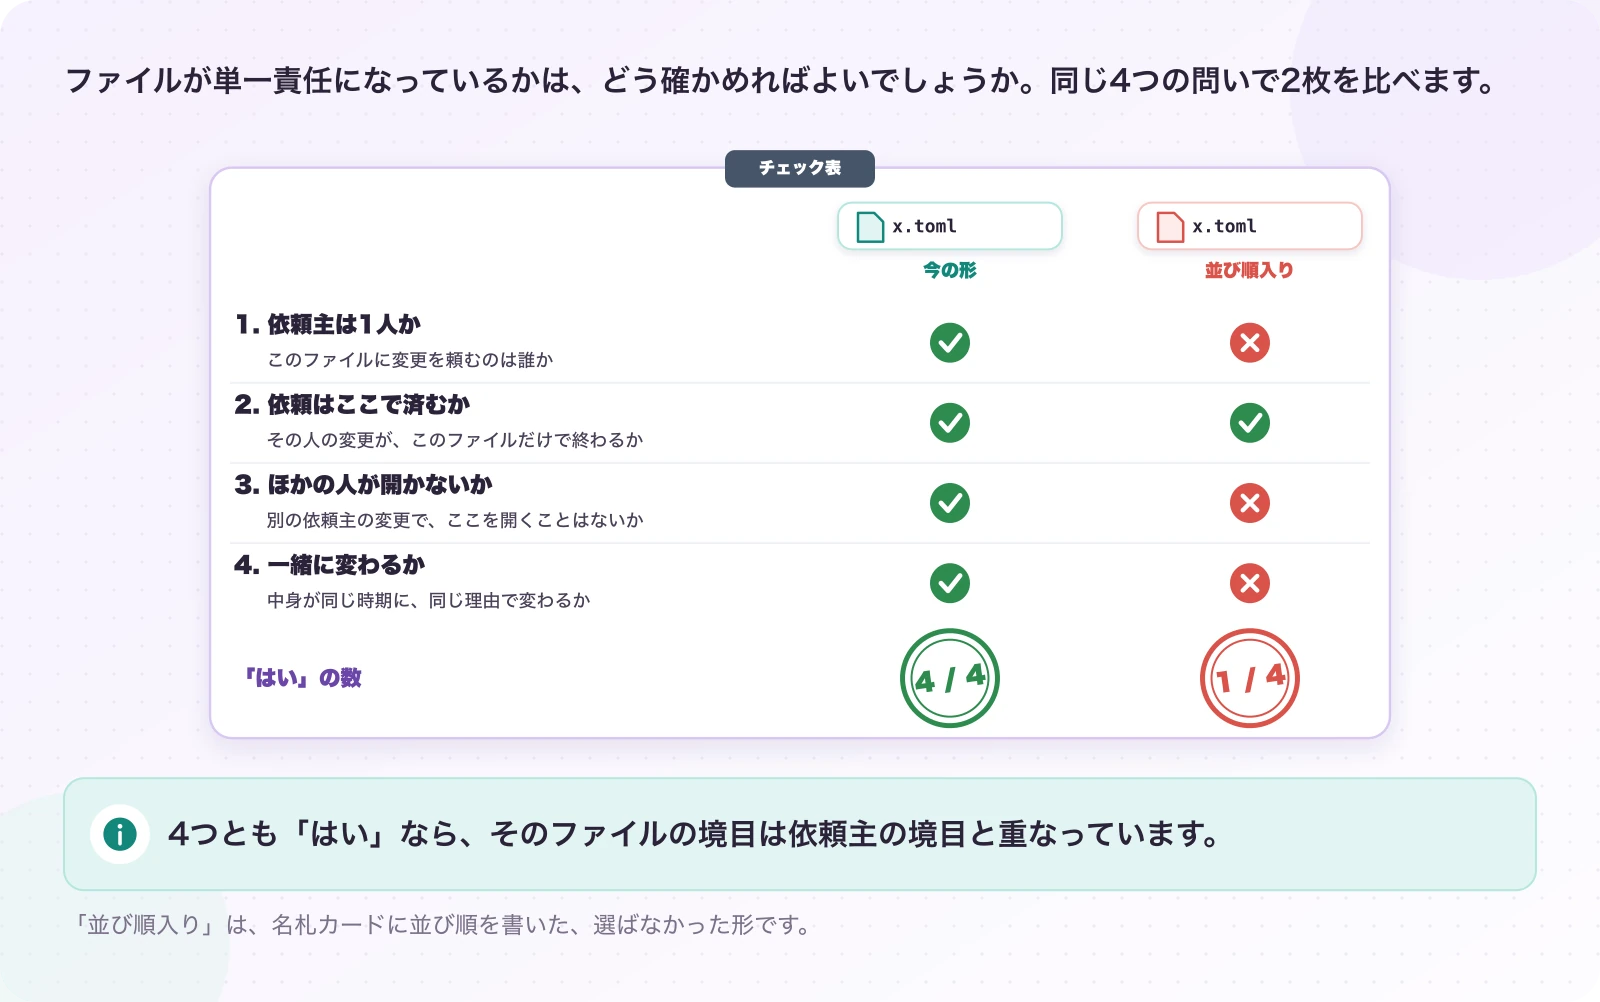Select the teal-bordered x.toml file chip

pyautogui.click(x=950, y=226)
